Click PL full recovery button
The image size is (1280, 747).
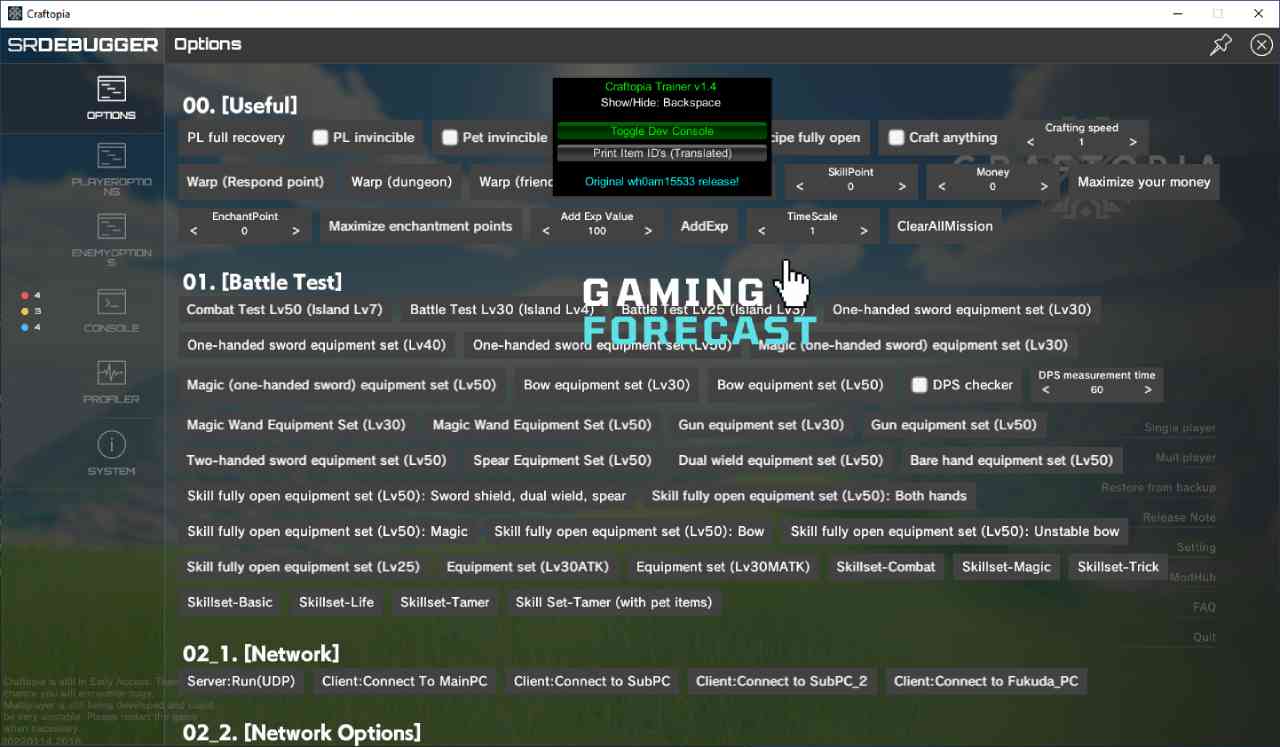pyautogui.click(x=236, y=138)
